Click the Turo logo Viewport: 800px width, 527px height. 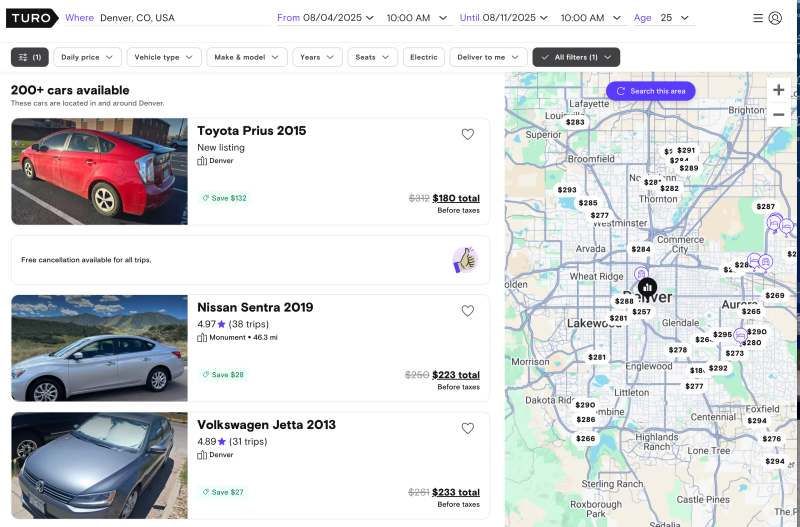[32, 18]
